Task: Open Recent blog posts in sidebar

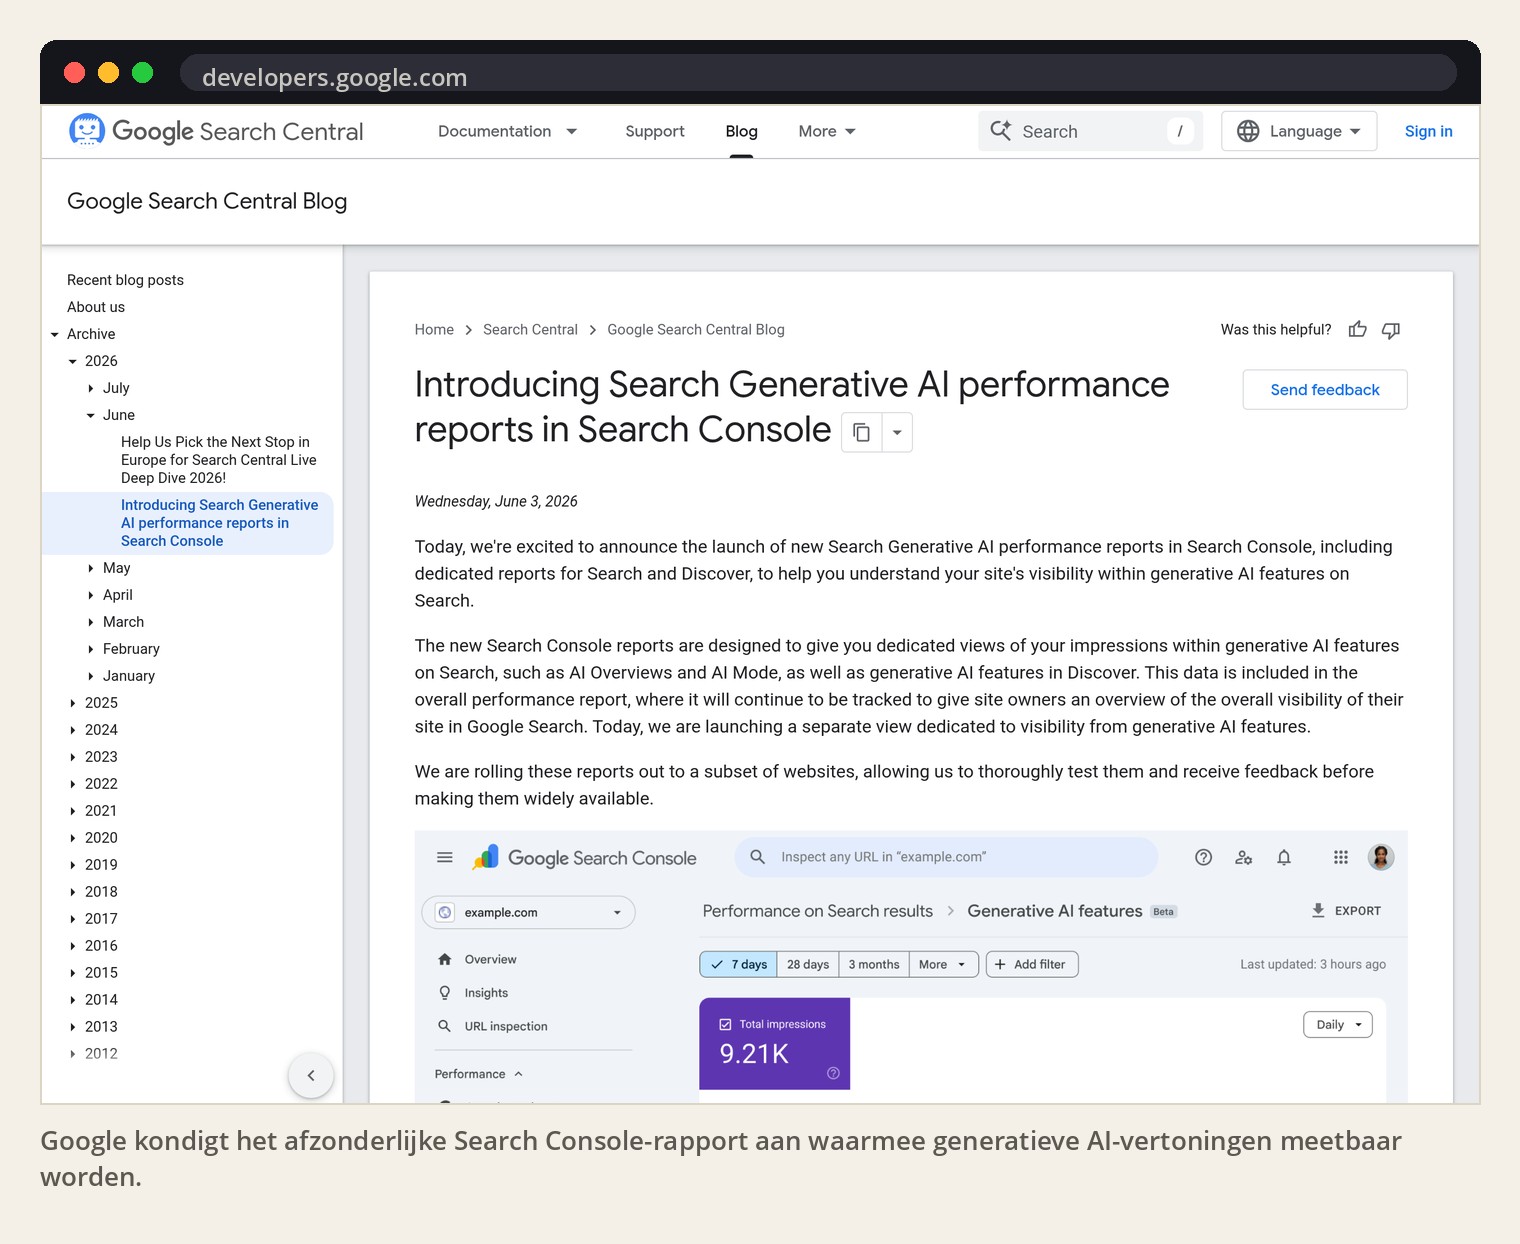Action: click(125, 280)
